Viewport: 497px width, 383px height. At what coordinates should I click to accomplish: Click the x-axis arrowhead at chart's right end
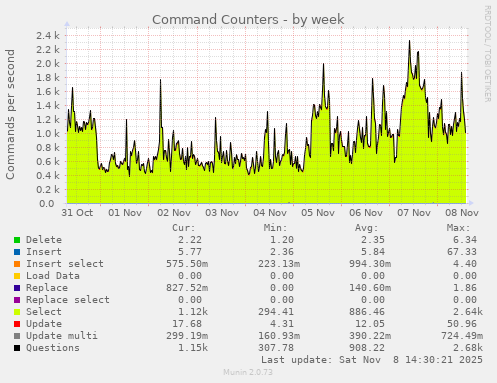tap(470, 203)
